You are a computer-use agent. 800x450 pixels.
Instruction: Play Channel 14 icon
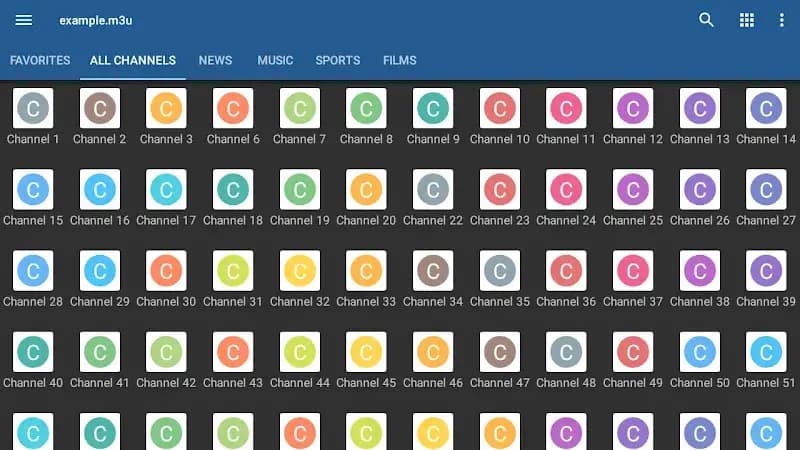click(x=766, y=108)
